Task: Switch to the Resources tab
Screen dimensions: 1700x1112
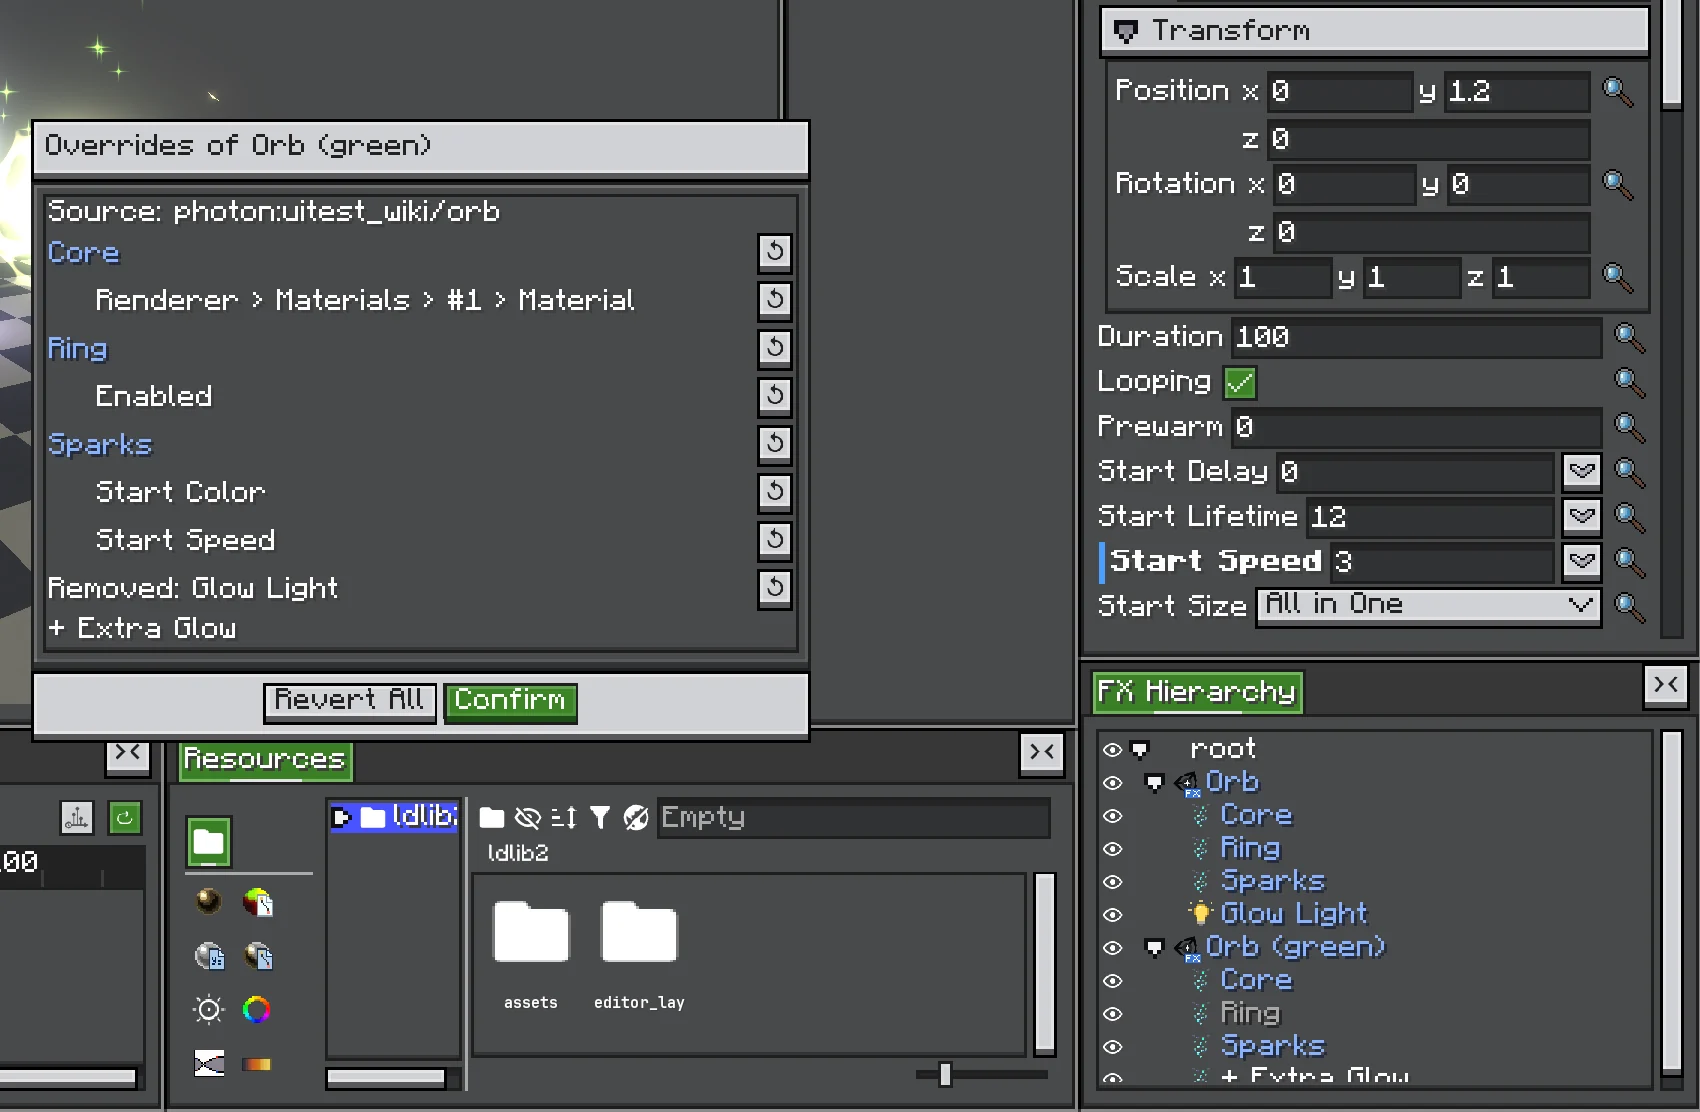Action: click(265, 760)
